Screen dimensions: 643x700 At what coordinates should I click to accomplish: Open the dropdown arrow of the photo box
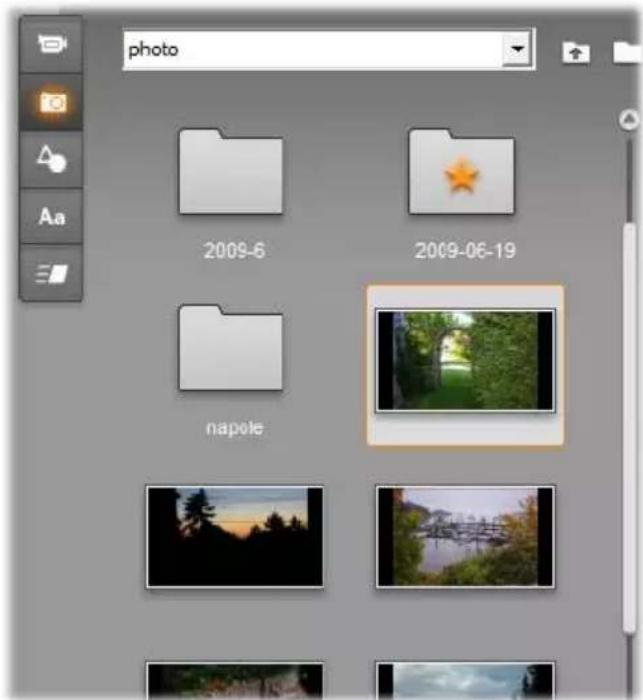click(x=517, y=49)
